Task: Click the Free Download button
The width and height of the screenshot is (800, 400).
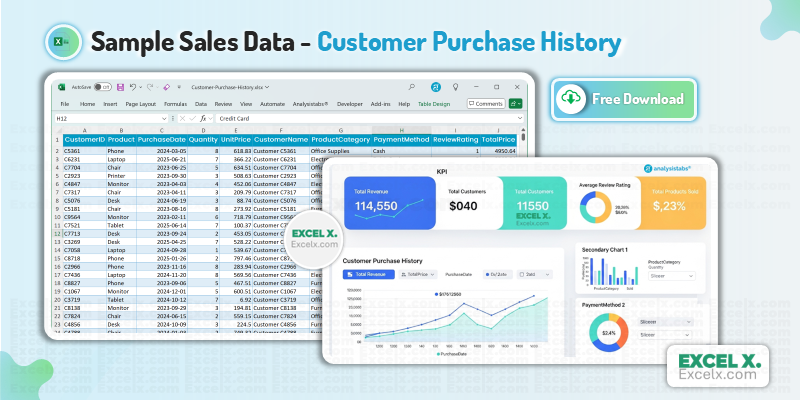Action: point(623,99)
